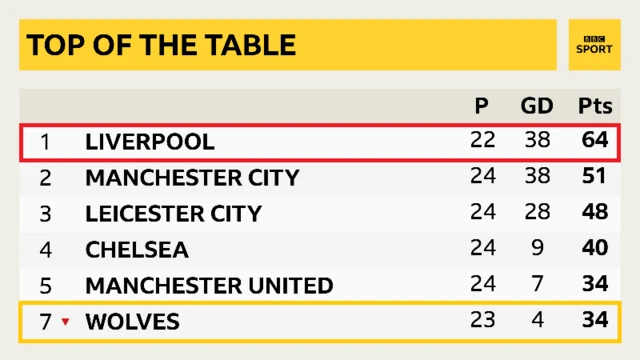640x360 pixels.
Task: Click the BBC Sport logo
Action: [x=594, y=44]
